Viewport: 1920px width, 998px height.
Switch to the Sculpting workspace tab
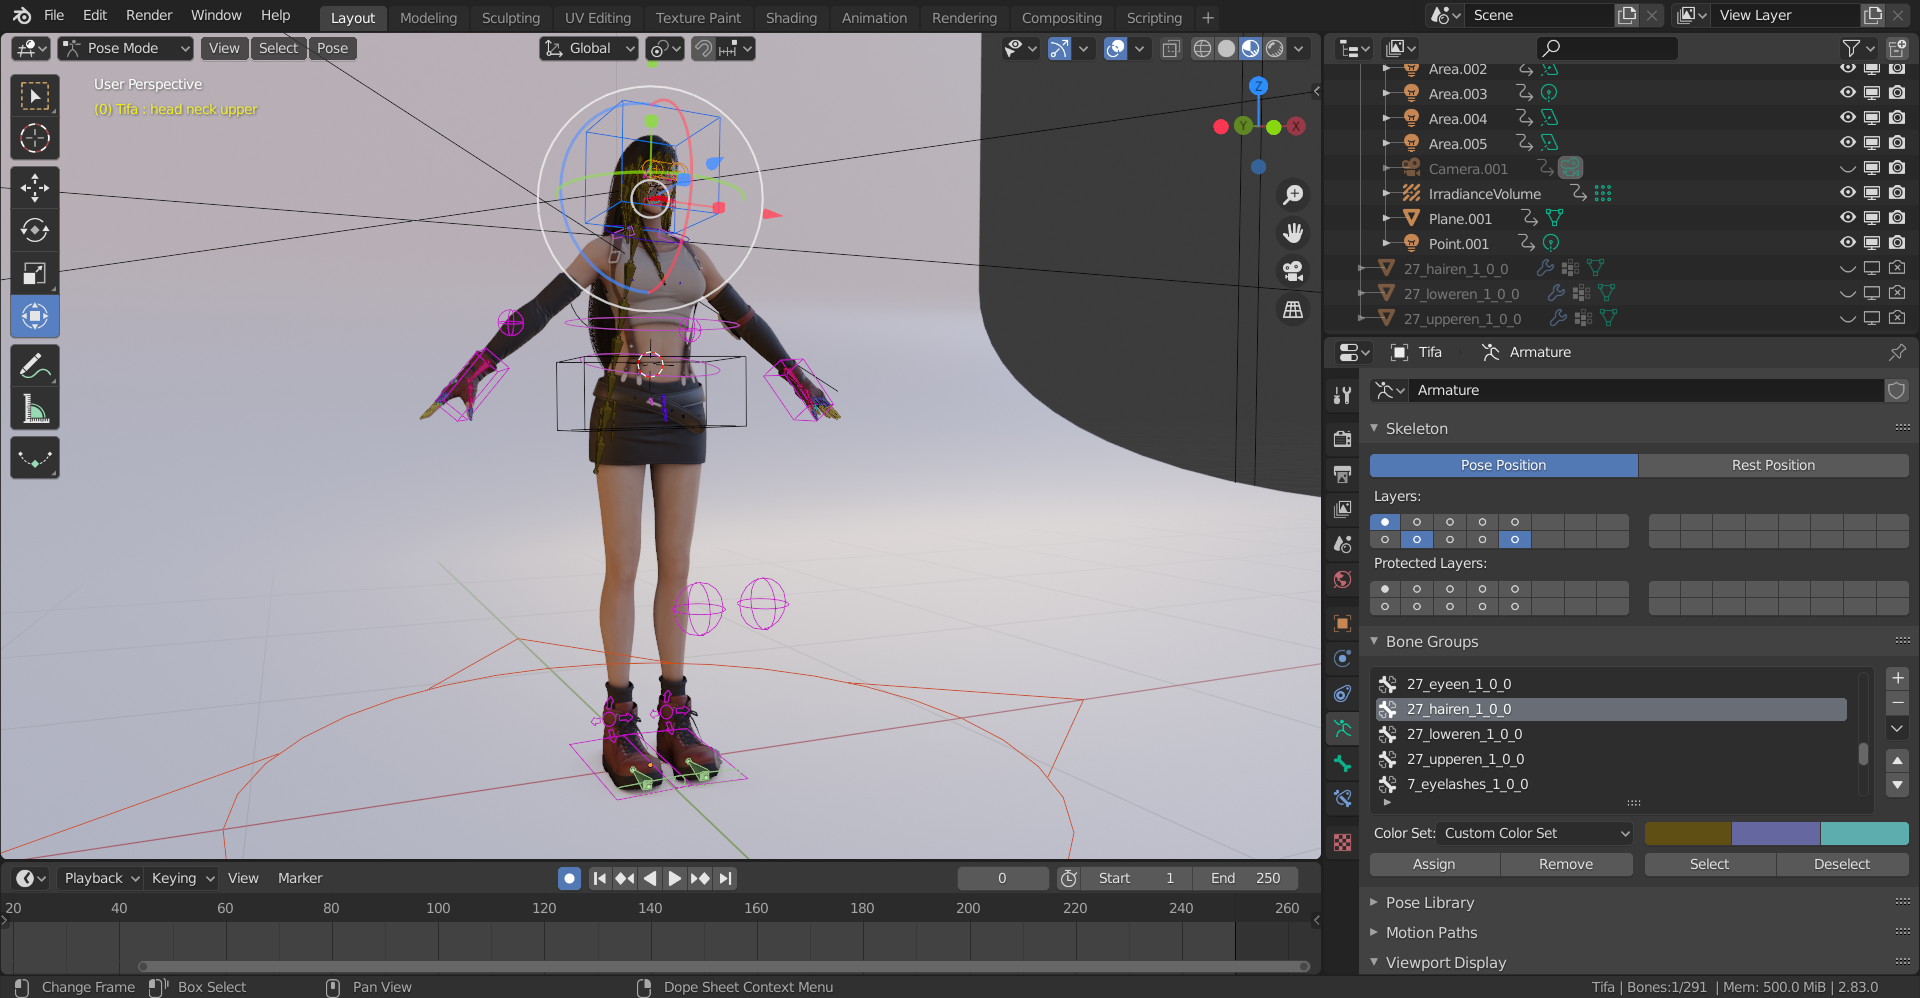click(x=510, y=18)
